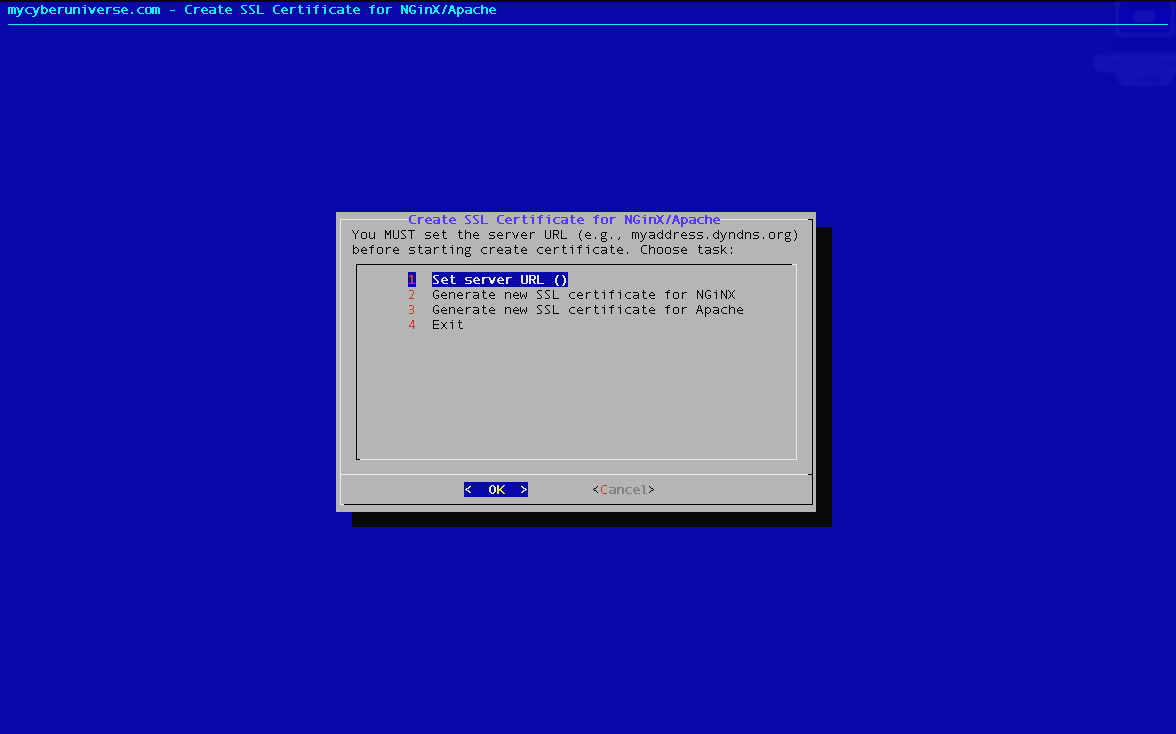The width and height of the screenshot is (1176, 734).
Task: Click the dialog title 'Create SSL Certificate for NGiNX/Apache'
Action: click(x=564, y=220)
